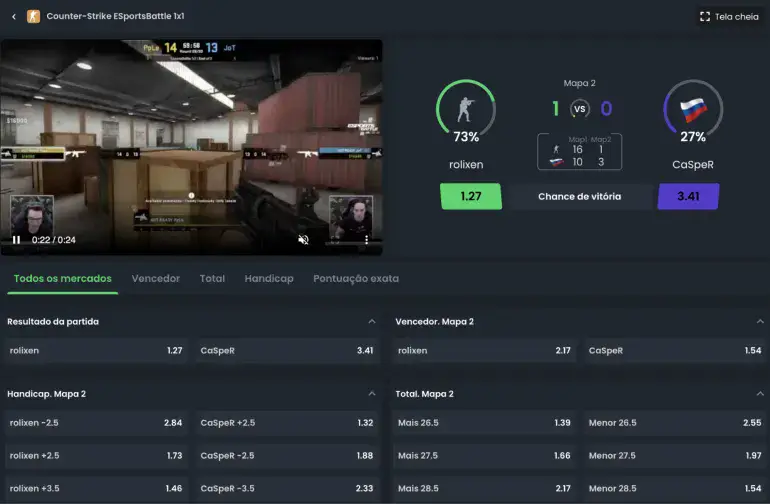Go back using the left arrow

point(14,17)
